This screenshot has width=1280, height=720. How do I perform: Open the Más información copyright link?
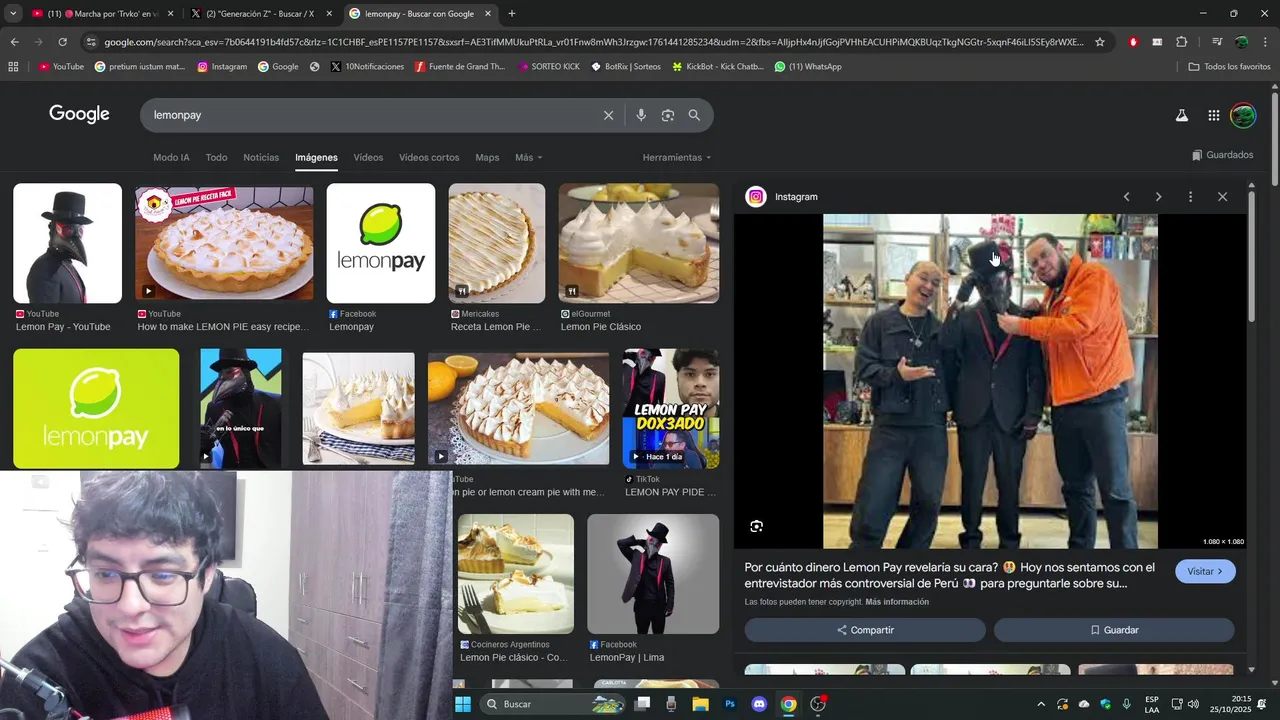[897, 602]
